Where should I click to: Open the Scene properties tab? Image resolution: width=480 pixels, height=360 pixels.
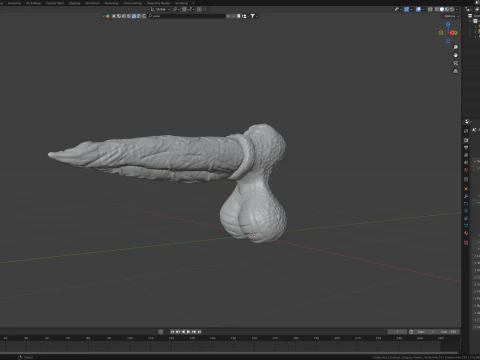[466, 162]
